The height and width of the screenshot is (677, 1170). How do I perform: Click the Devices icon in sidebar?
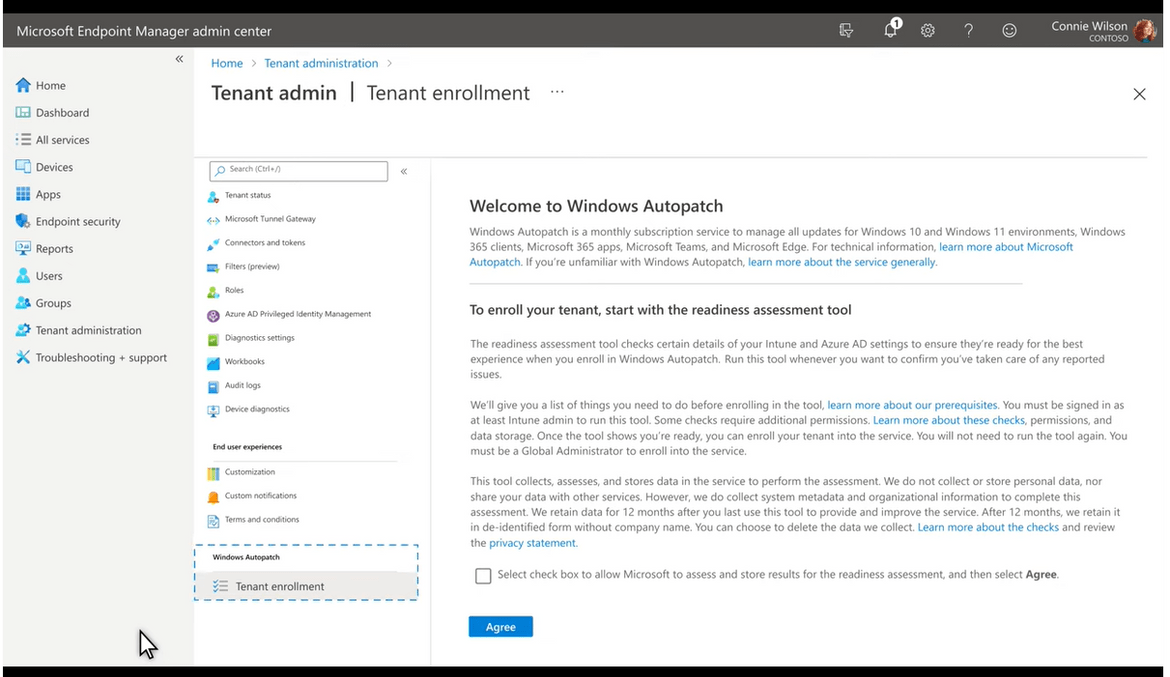tap(23, 166)
